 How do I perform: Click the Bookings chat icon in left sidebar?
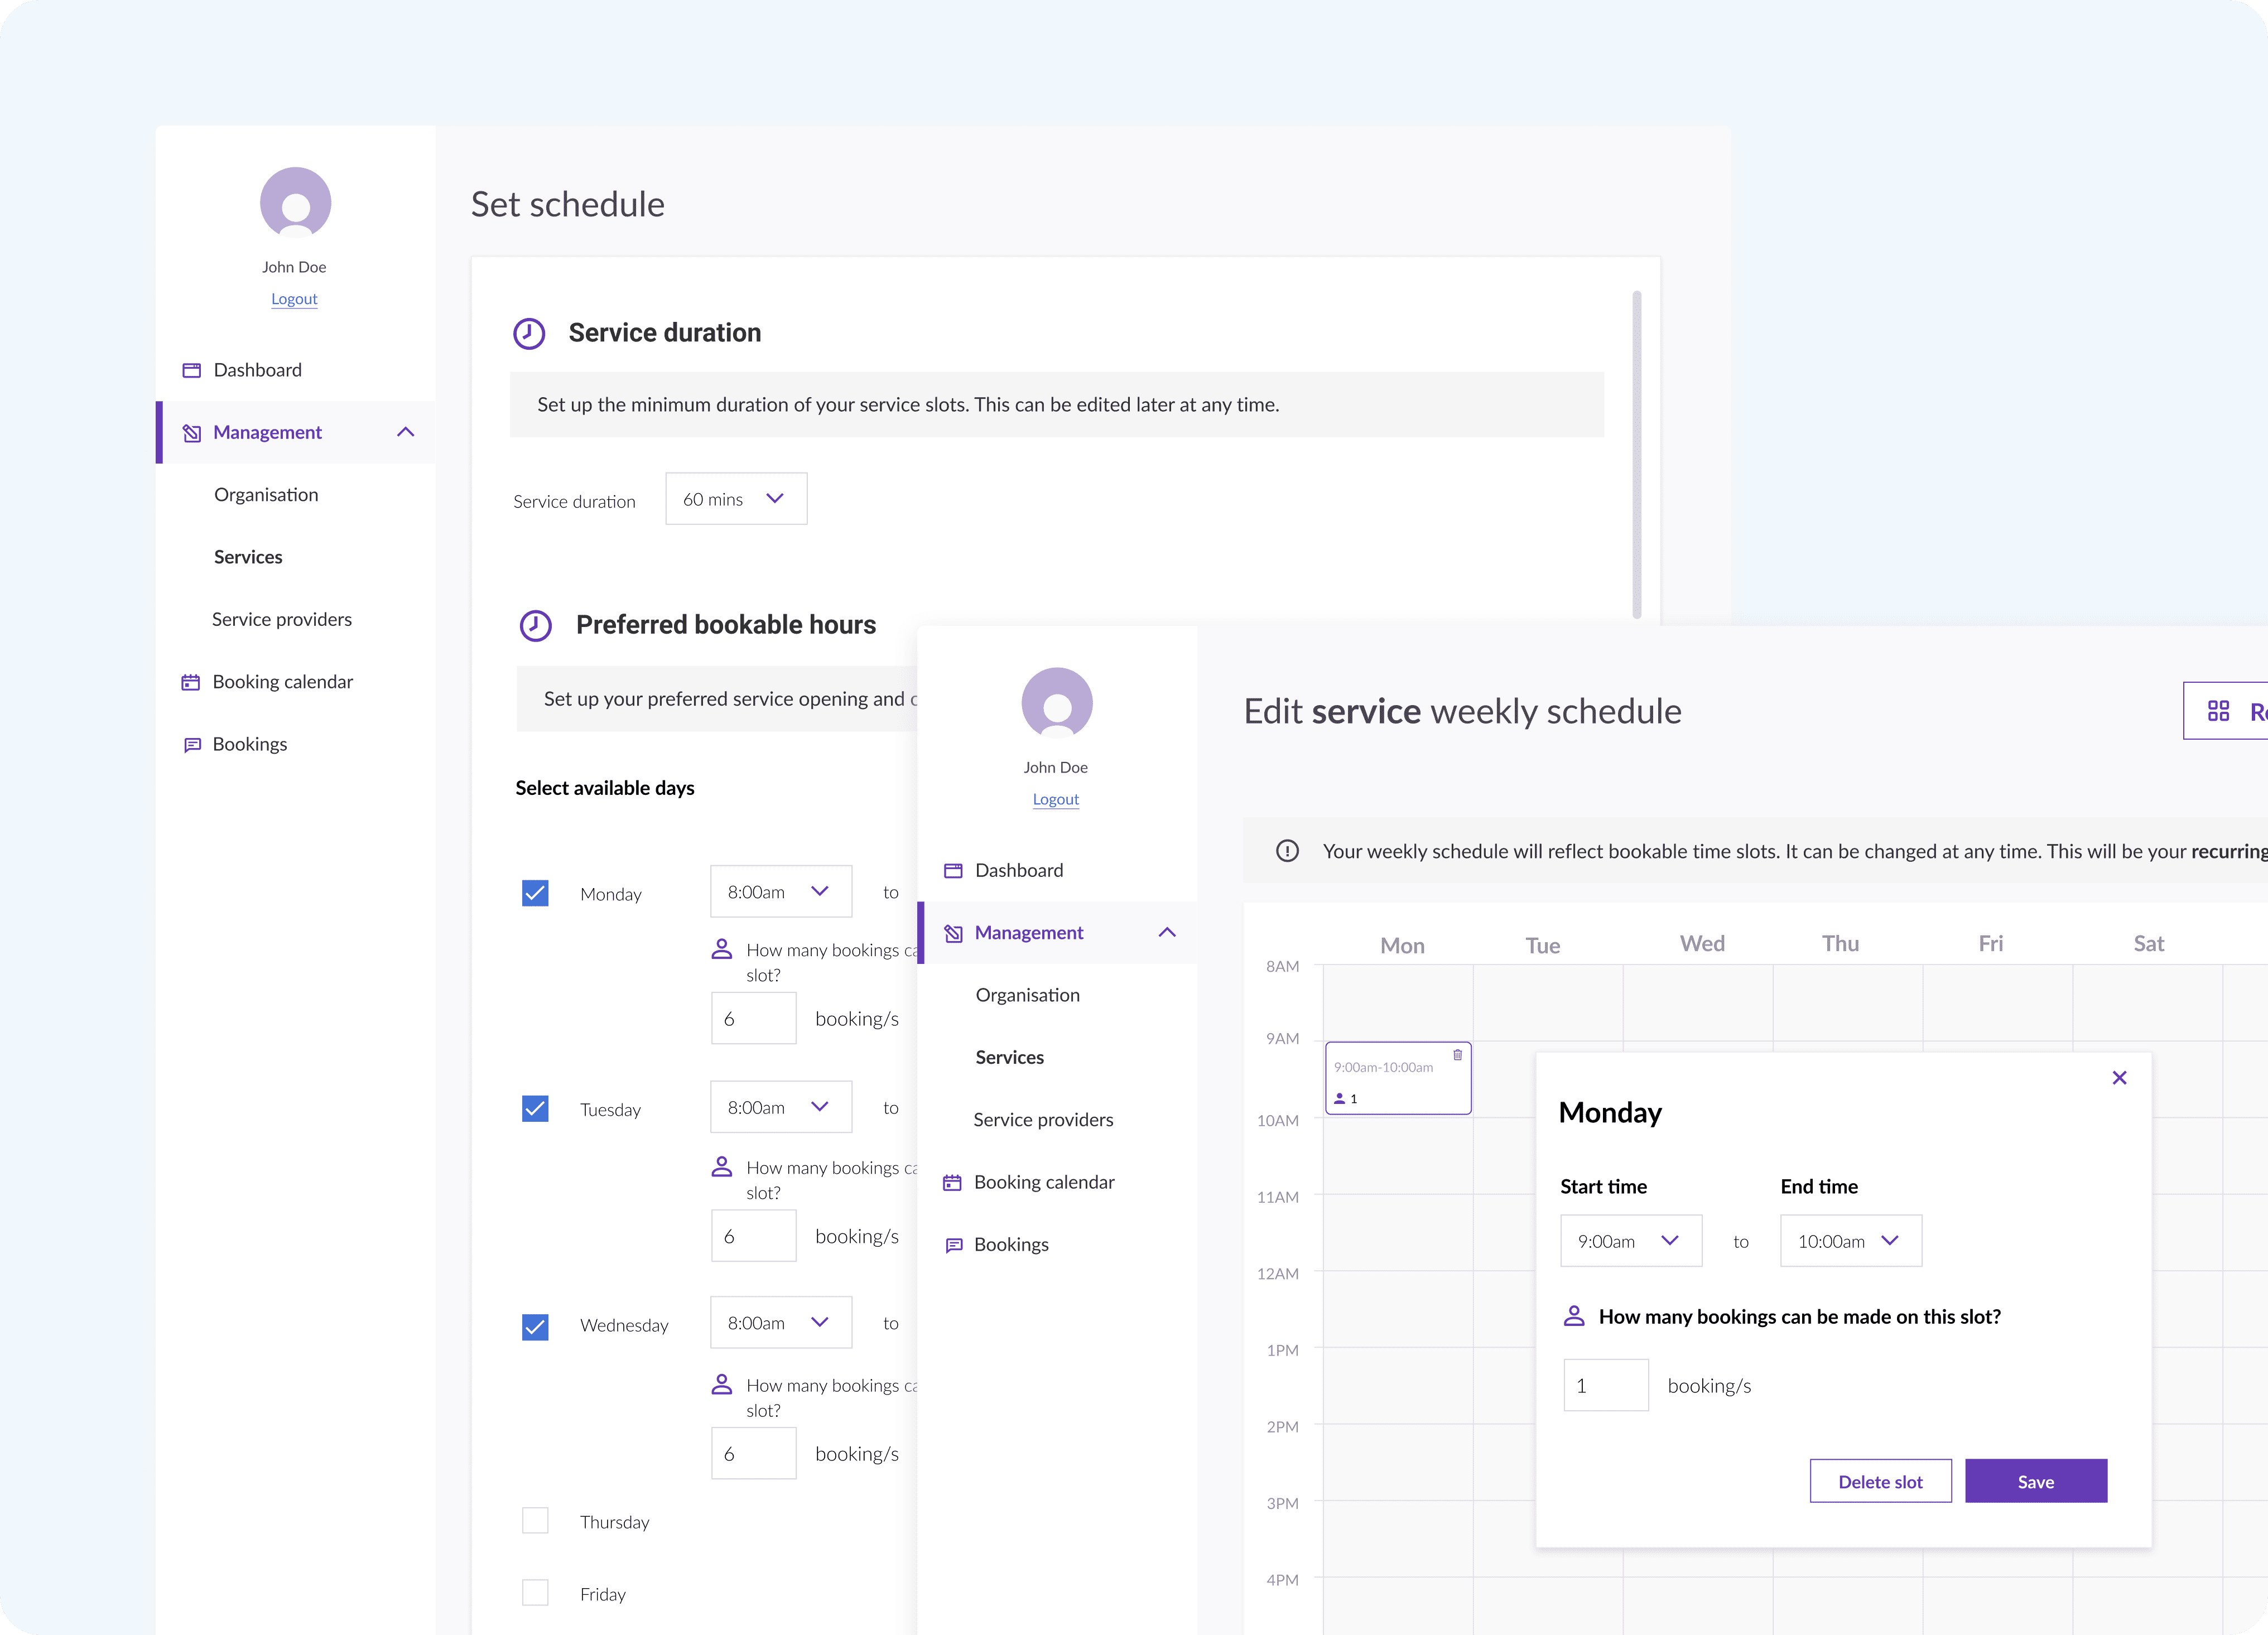tap(192, 744)
